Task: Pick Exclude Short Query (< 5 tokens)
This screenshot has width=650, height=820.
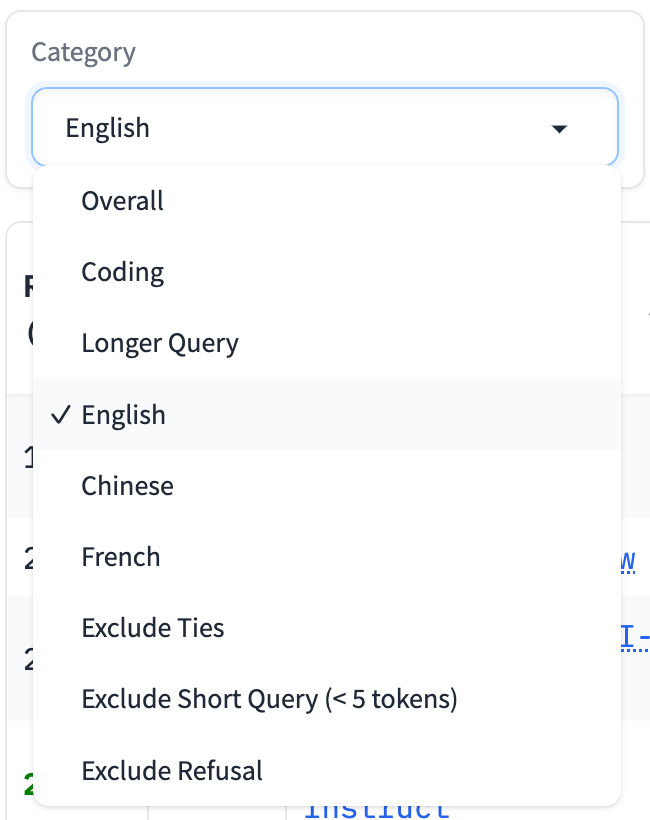Action: coord(269,699)
